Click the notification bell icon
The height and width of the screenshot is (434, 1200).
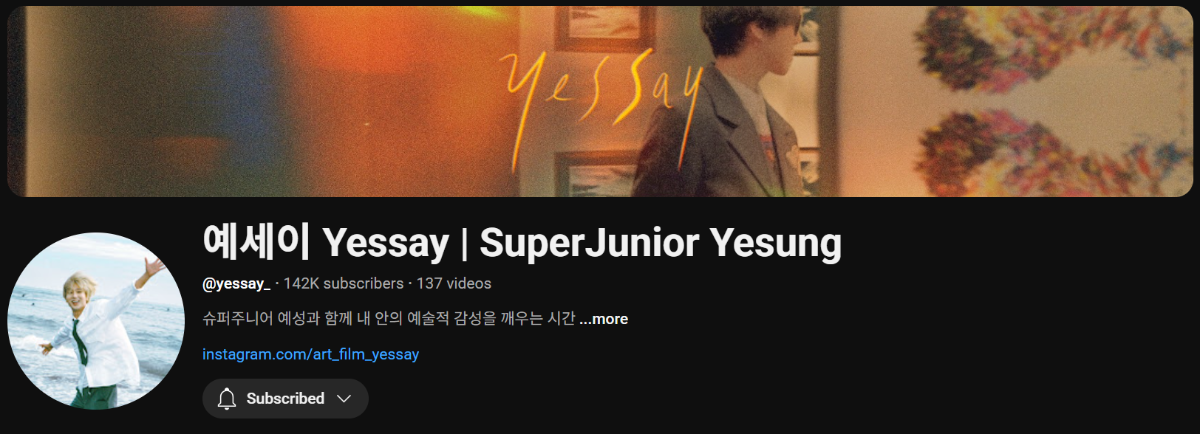tap(227, 399)
